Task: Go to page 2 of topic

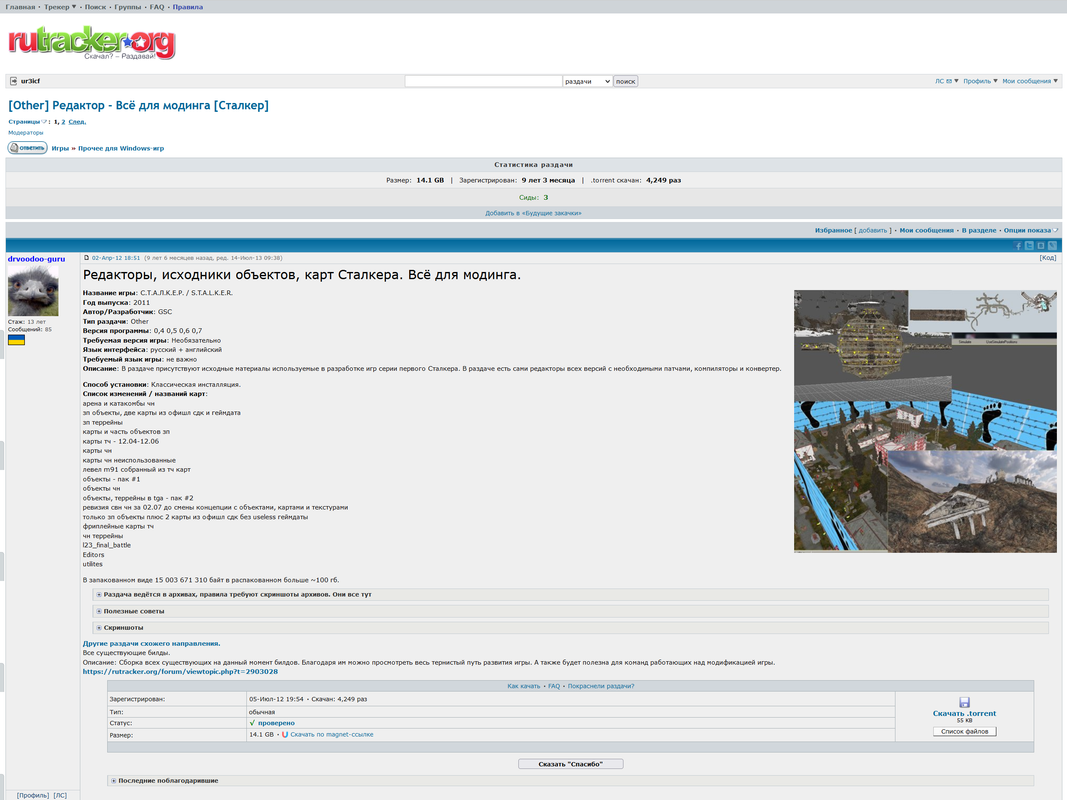Action: coord(63,122)
